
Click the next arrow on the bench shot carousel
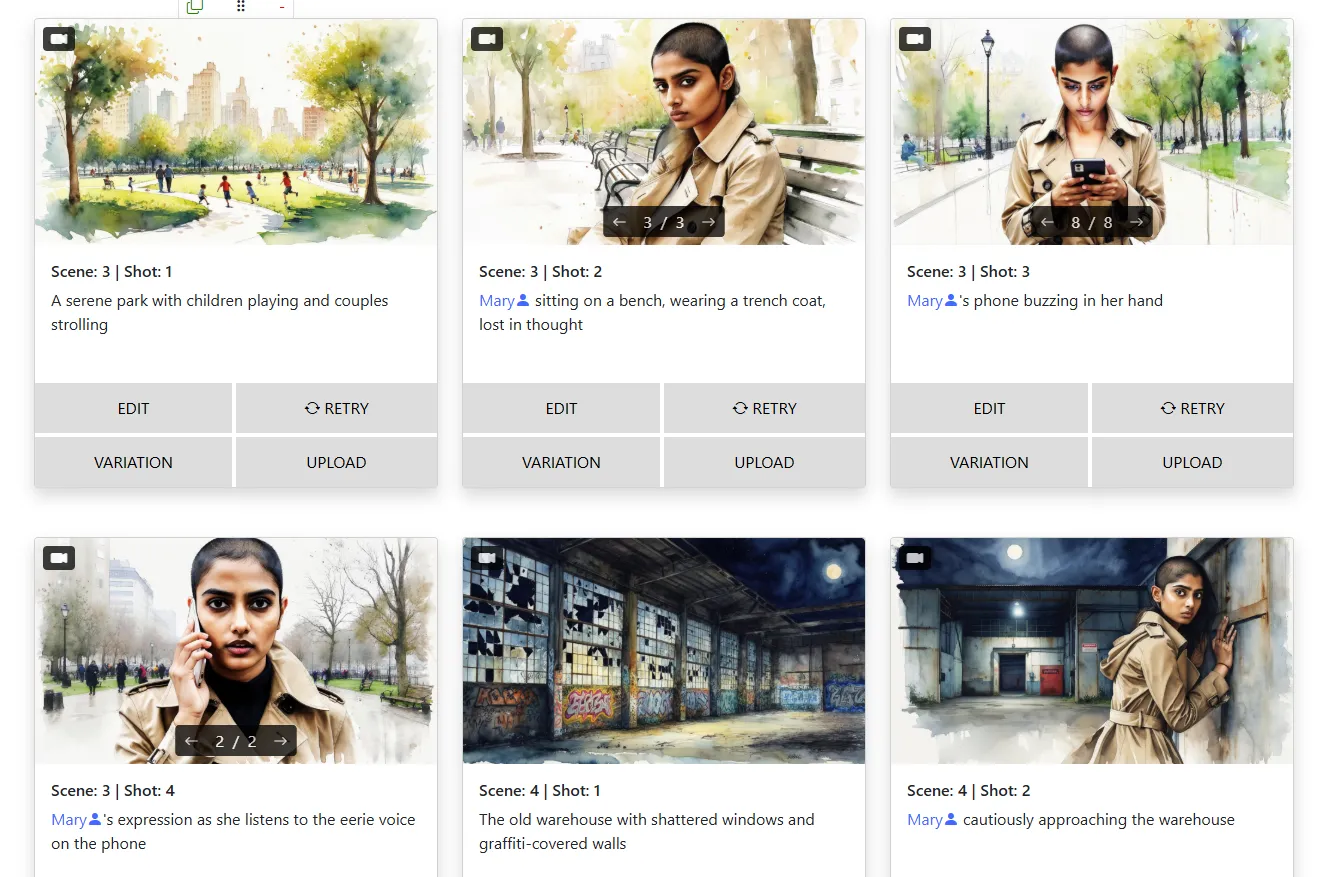point(708,222)
